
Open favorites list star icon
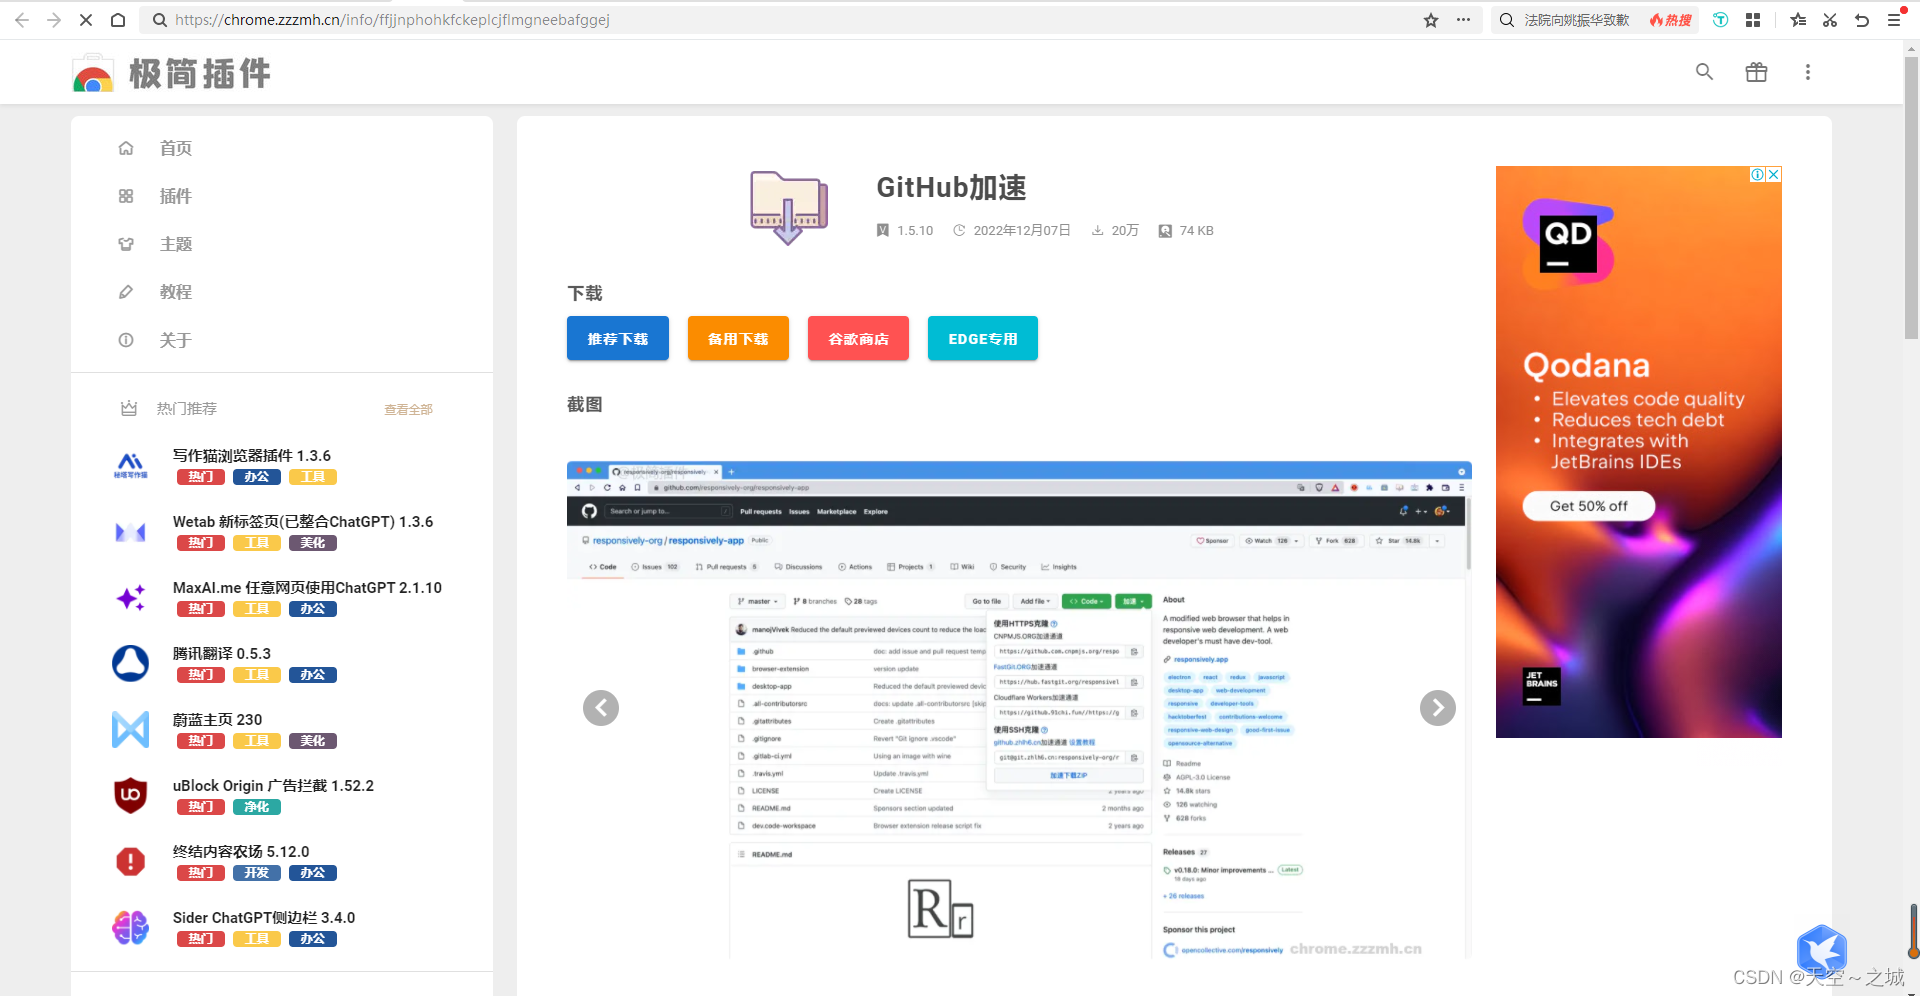click(1798, 20)
